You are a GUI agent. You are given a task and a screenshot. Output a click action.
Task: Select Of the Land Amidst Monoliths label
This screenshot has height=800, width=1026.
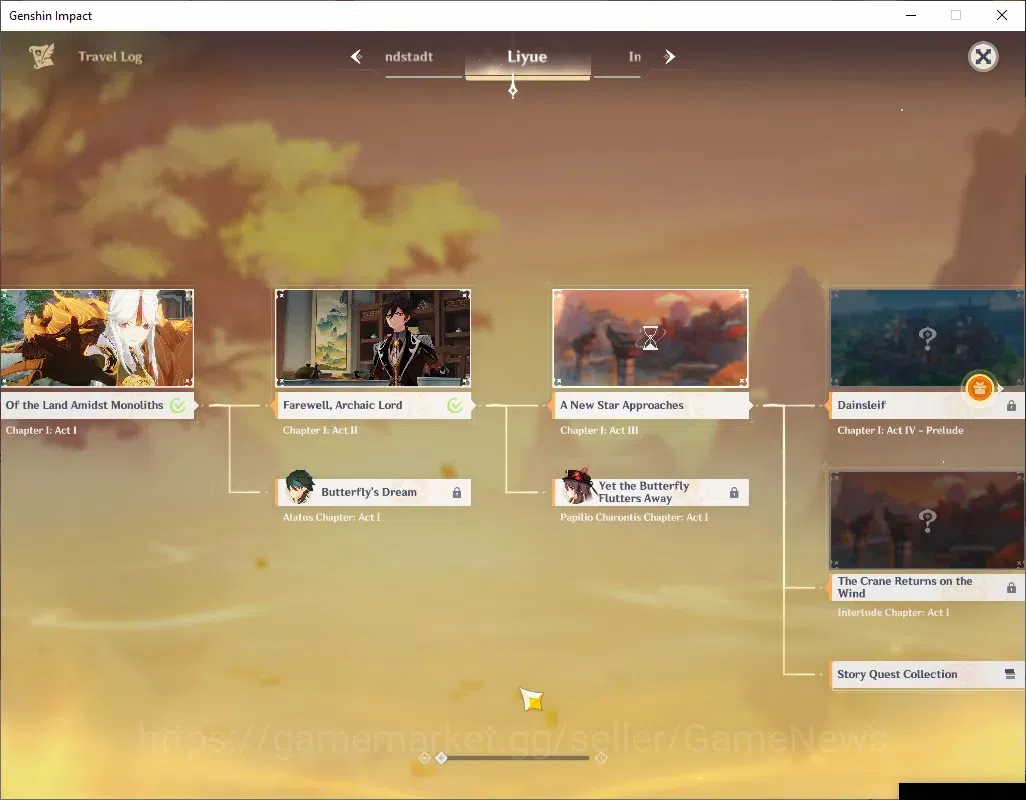(97, 406)
